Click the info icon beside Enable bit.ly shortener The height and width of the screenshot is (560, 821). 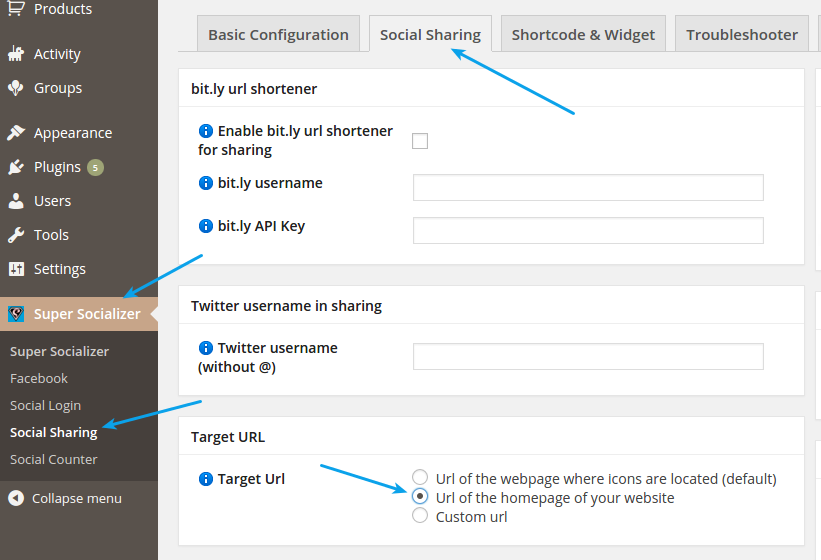click(206, 131)
